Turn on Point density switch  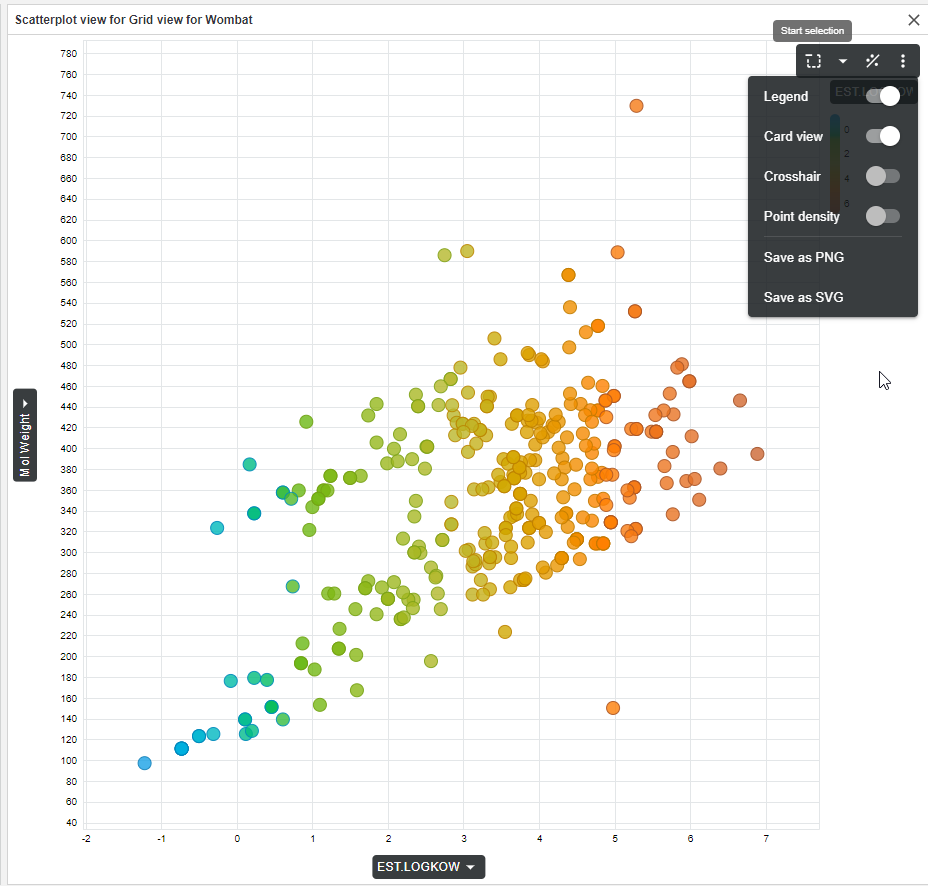(883, 216)
